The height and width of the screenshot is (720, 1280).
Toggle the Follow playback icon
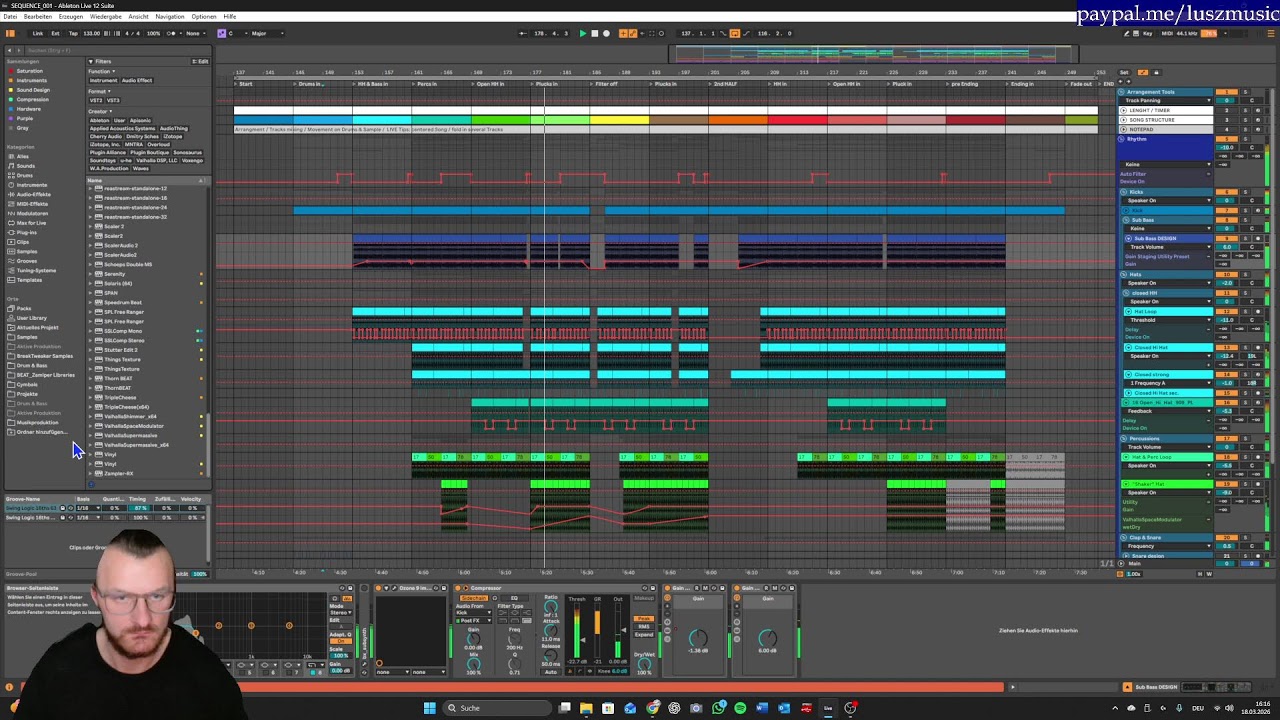pos(523,33)
